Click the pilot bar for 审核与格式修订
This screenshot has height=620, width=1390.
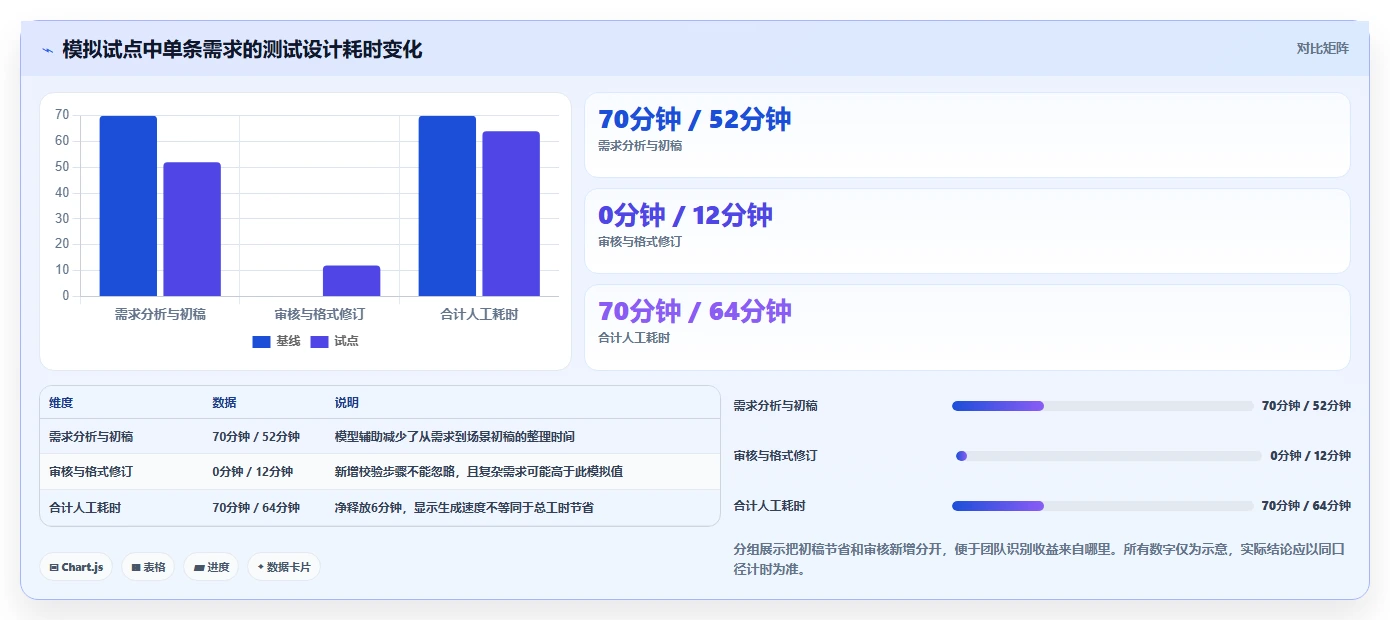click(x=351, y=281)
